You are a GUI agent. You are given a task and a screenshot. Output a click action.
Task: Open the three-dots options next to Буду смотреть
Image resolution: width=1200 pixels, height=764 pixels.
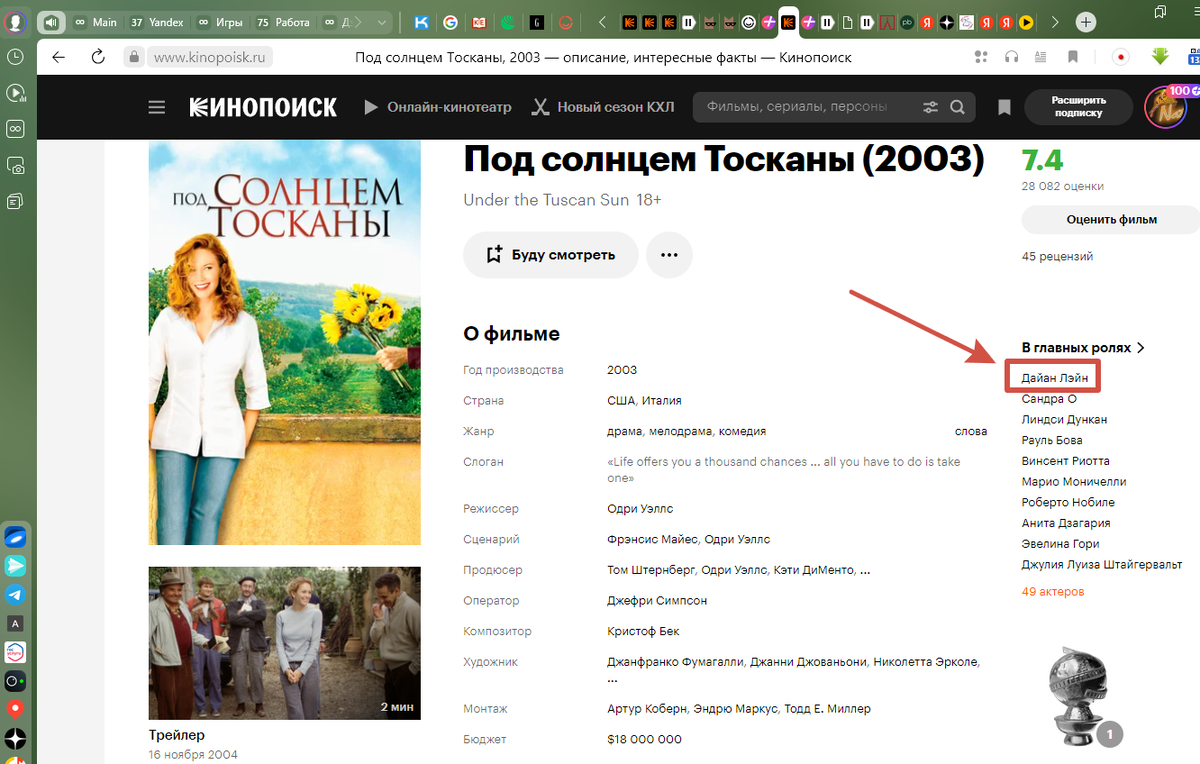tap(669, 255)
